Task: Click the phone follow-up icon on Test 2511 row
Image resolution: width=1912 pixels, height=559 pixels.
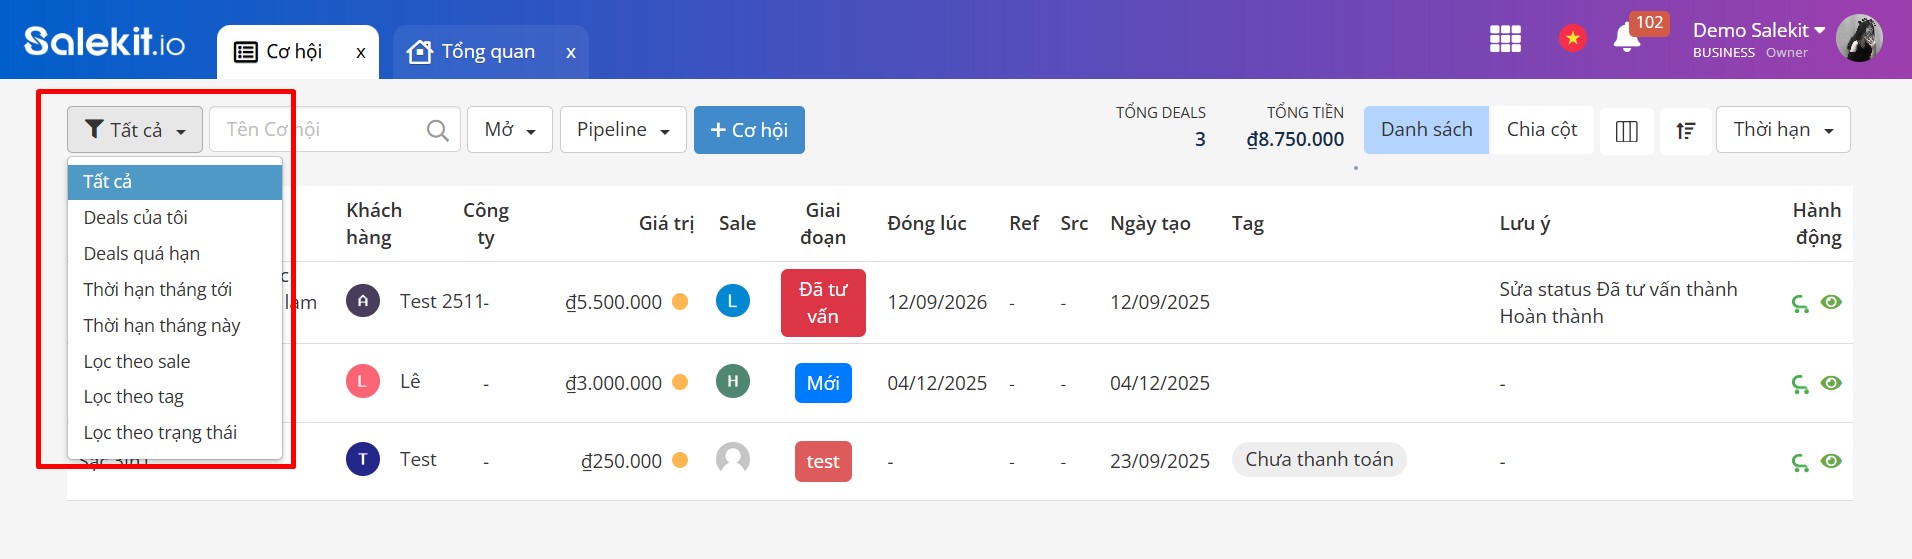Action: (x=1800, y=303)
